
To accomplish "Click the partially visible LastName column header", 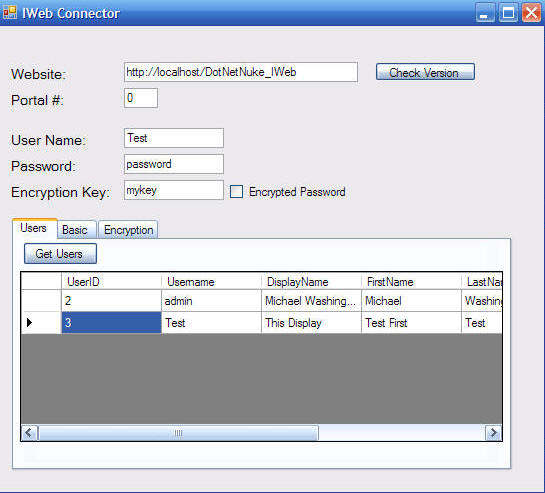I will [x=482, y=281].
